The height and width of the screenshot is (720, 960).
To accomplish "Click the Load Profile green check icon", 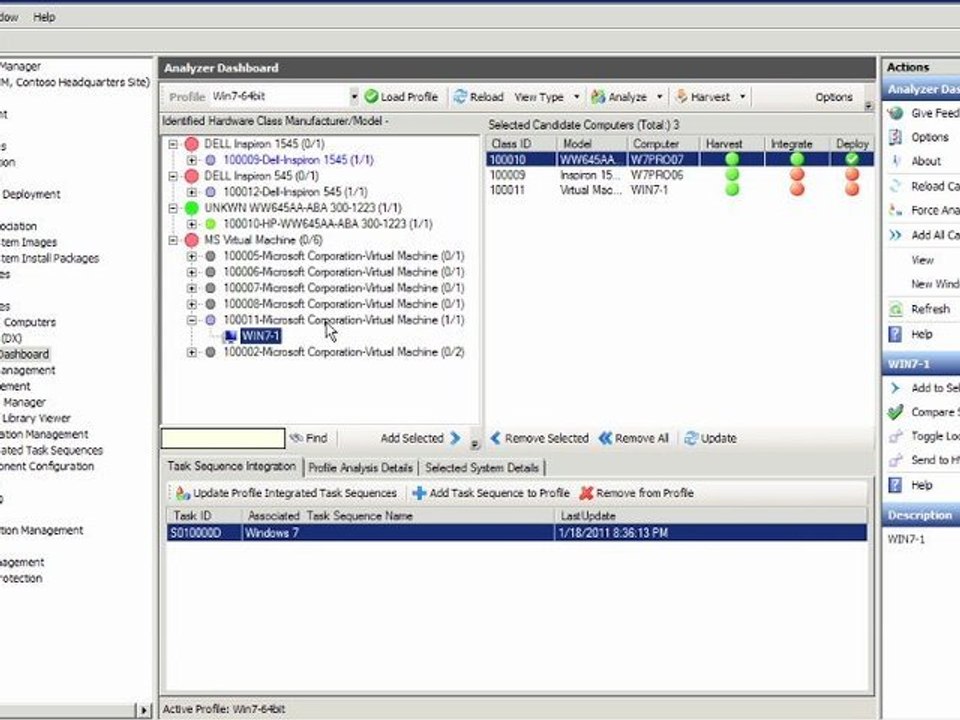I will (x=371, y=97).
